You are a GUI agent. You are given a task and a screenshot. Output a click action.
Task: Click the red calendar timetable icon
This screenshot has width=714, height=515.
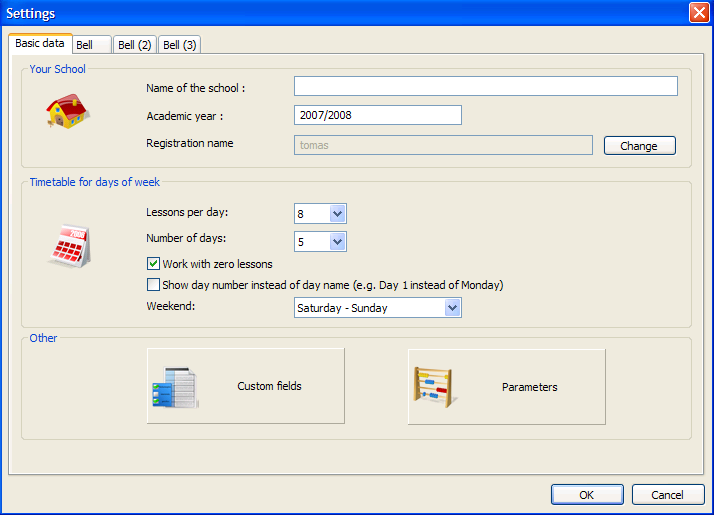coord(69,246)
